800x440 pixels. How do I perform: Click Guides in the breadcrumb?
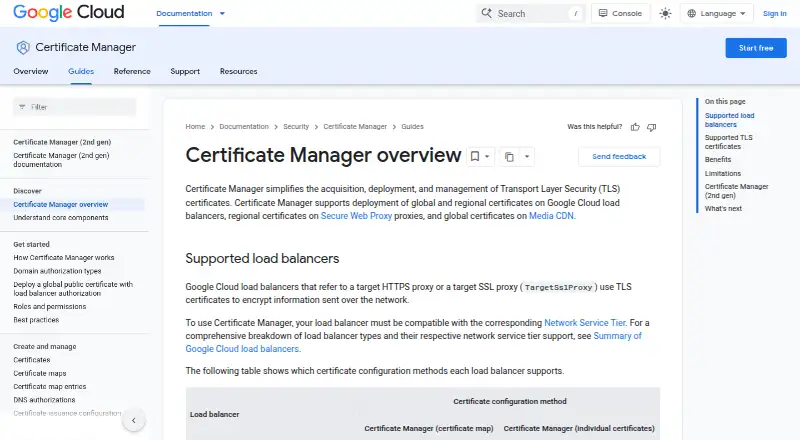coord(412,127)
